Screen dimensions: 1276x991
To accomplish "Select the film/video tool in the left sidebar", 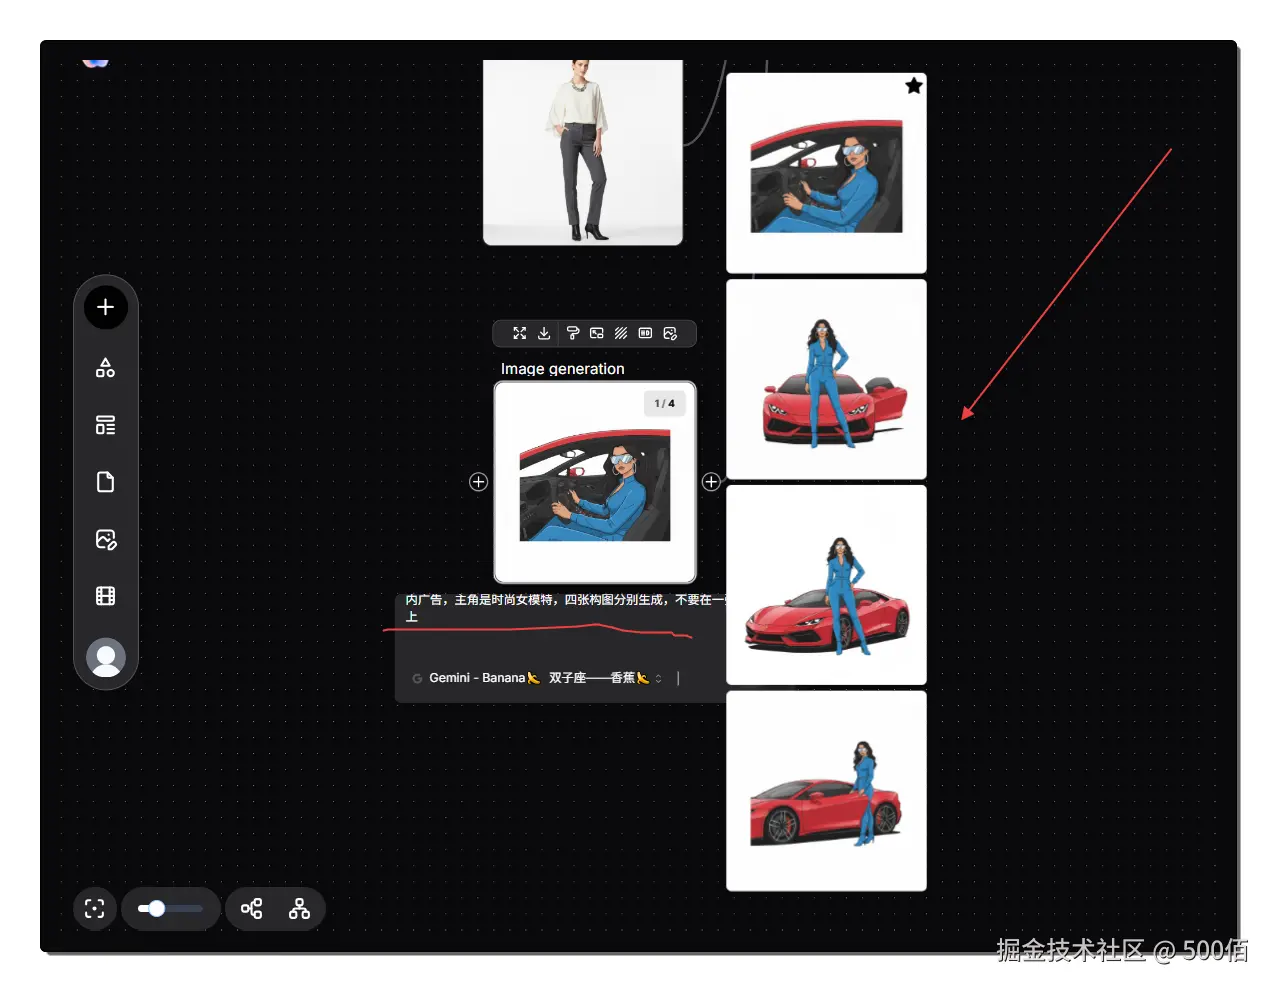I will 105,596.
